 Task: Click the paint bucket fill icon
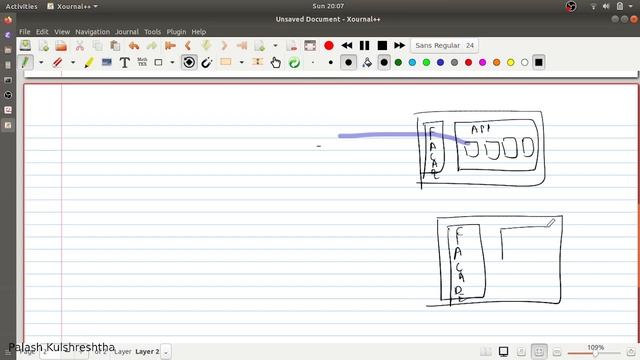pos(367,62)
